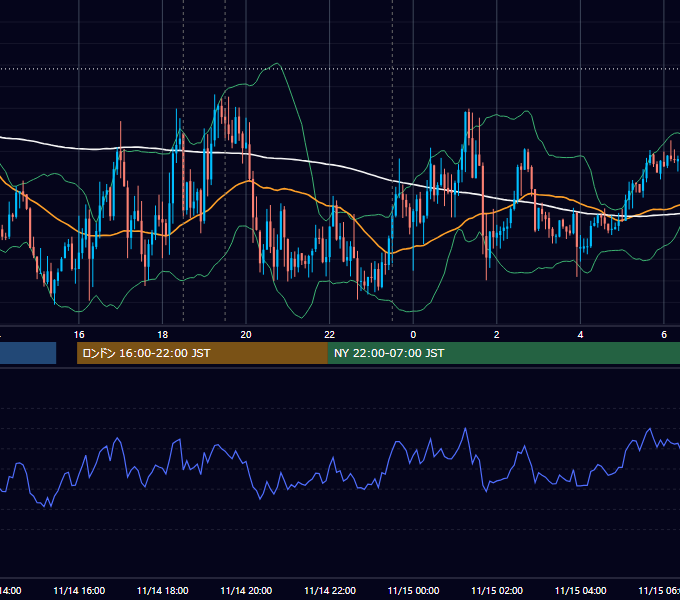
Task: Click hour label 20 on the price chart axis
Action: (x=246, y=335)
